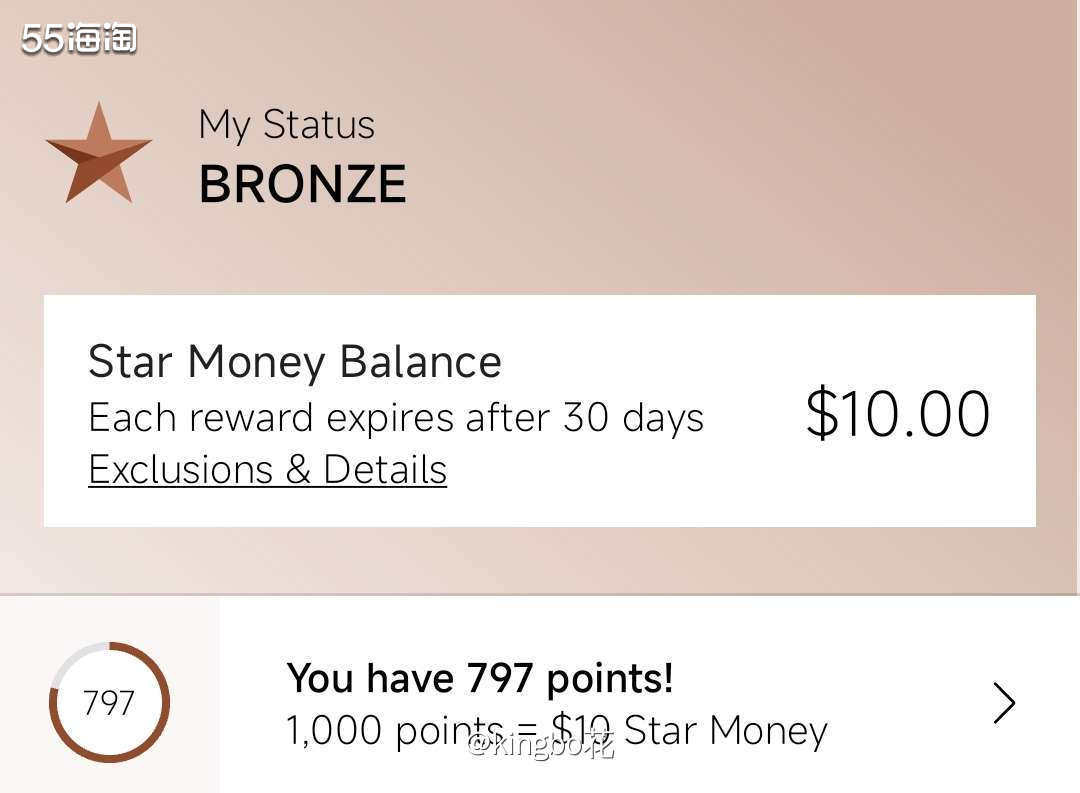The height and width of the screenshot is (793, 1080).
Task: Click the word "Details" in the underlined link
Action: coord(385,470)
